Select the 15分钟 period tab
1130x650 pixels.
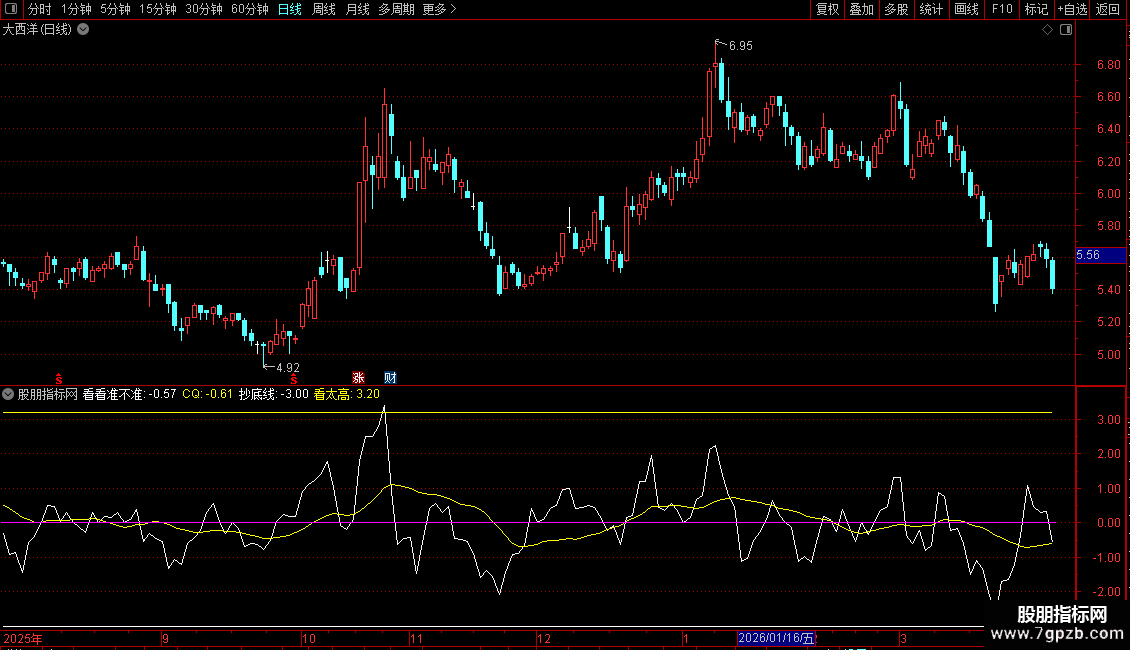coord(158,9)
